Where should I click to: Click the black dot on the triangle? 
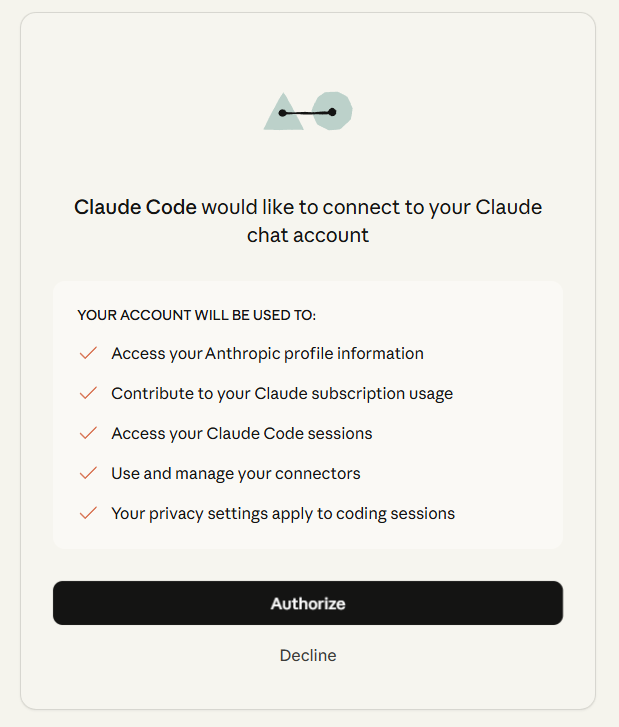click(283, 113)
